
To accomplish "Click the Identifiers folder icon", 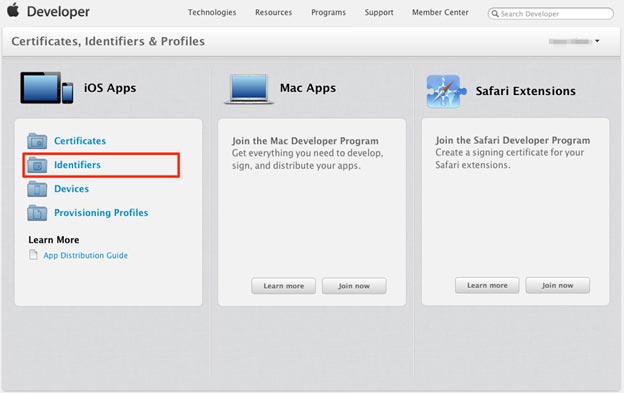I will (x=37, y=165).
